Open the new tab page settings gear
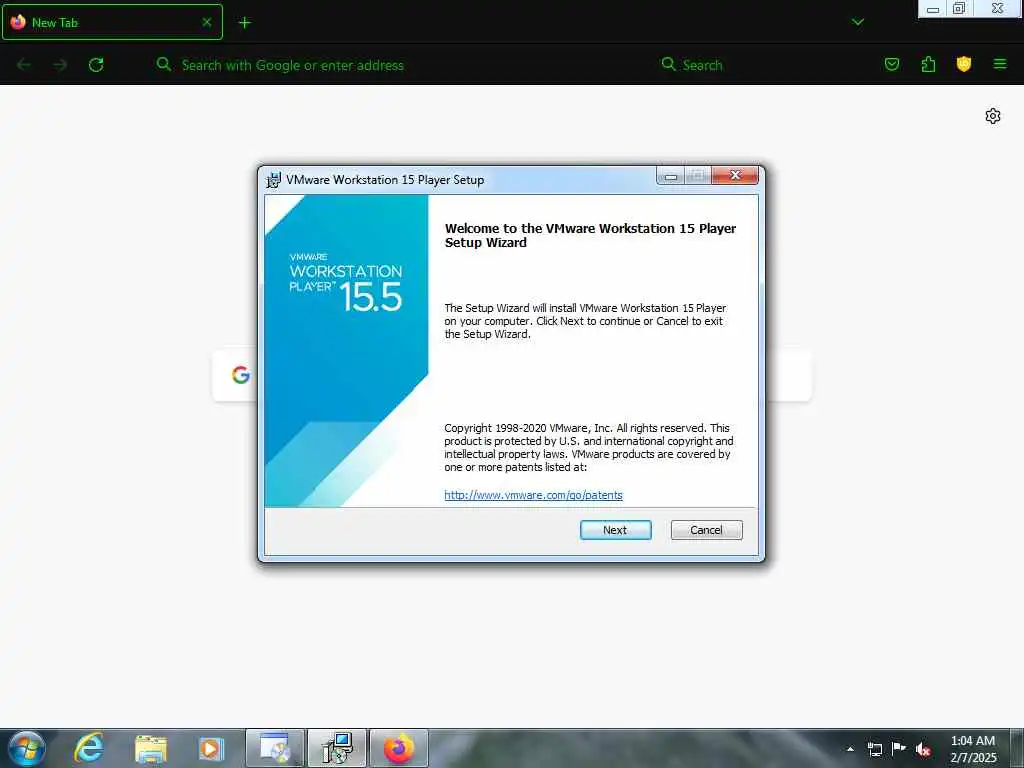The image size is (1024, 768). (x=993, y=116)
